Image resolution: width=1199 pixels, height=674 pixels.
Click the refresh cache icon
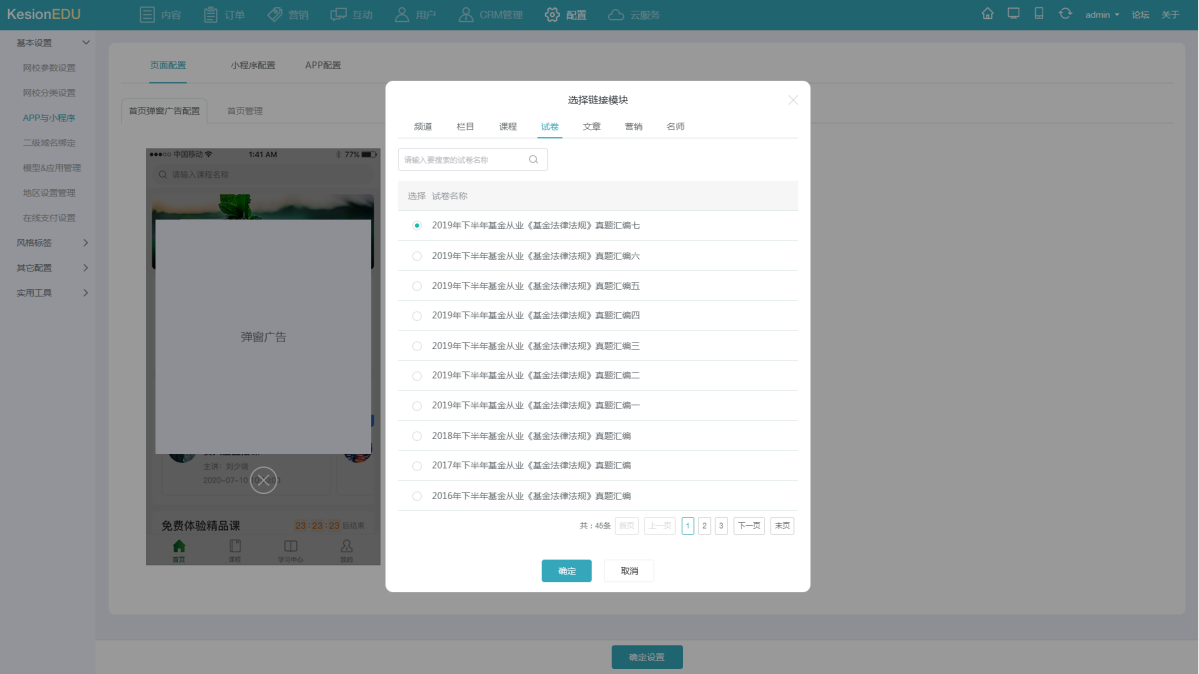(x=1065, y=14)
